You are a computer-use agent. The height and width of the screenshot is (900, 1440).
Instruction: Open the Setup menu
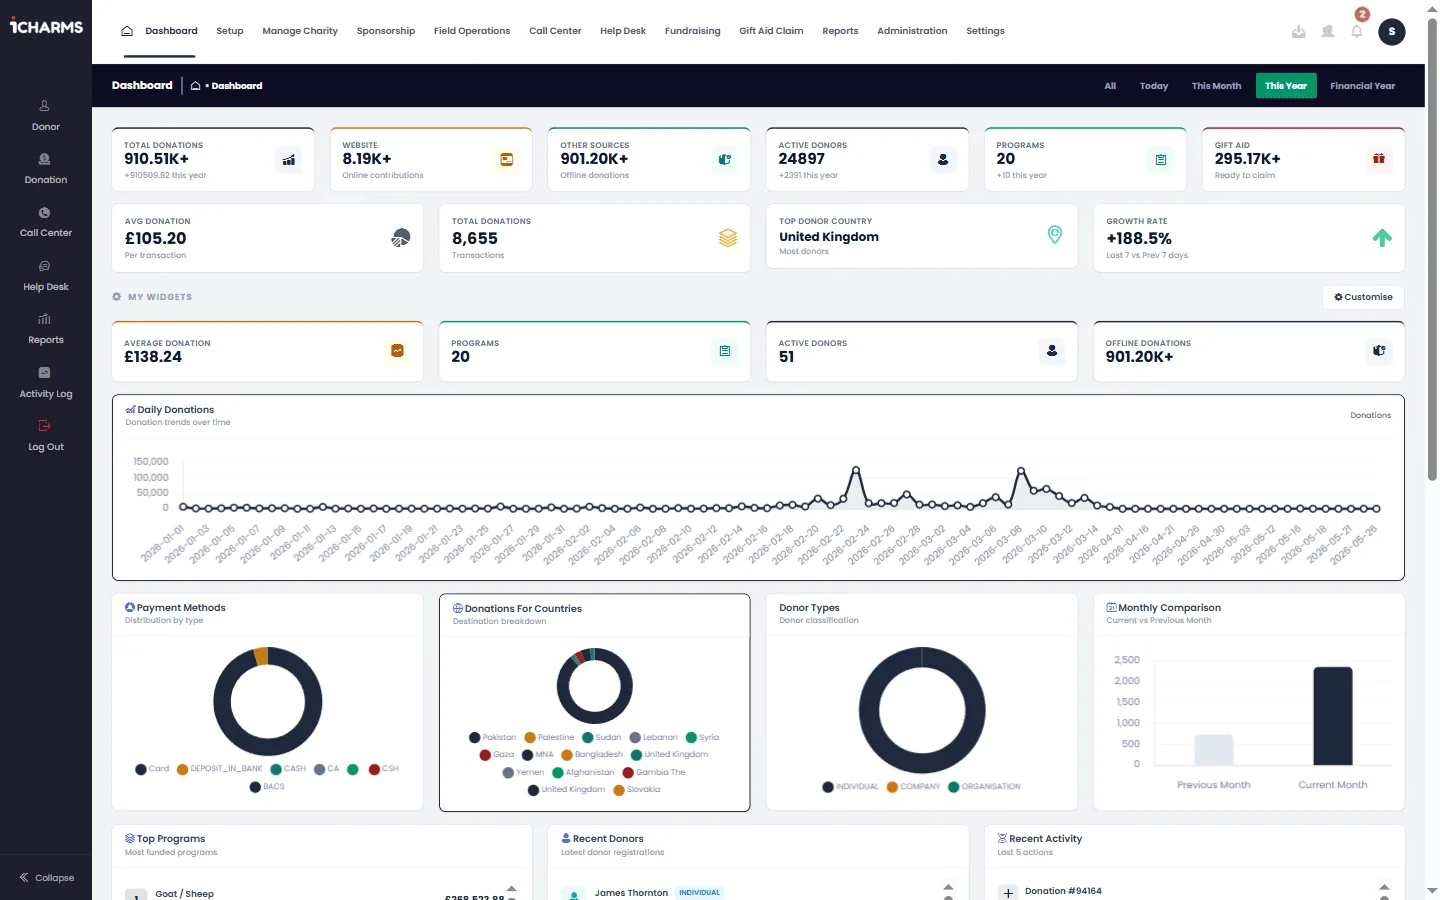point(230,31)
